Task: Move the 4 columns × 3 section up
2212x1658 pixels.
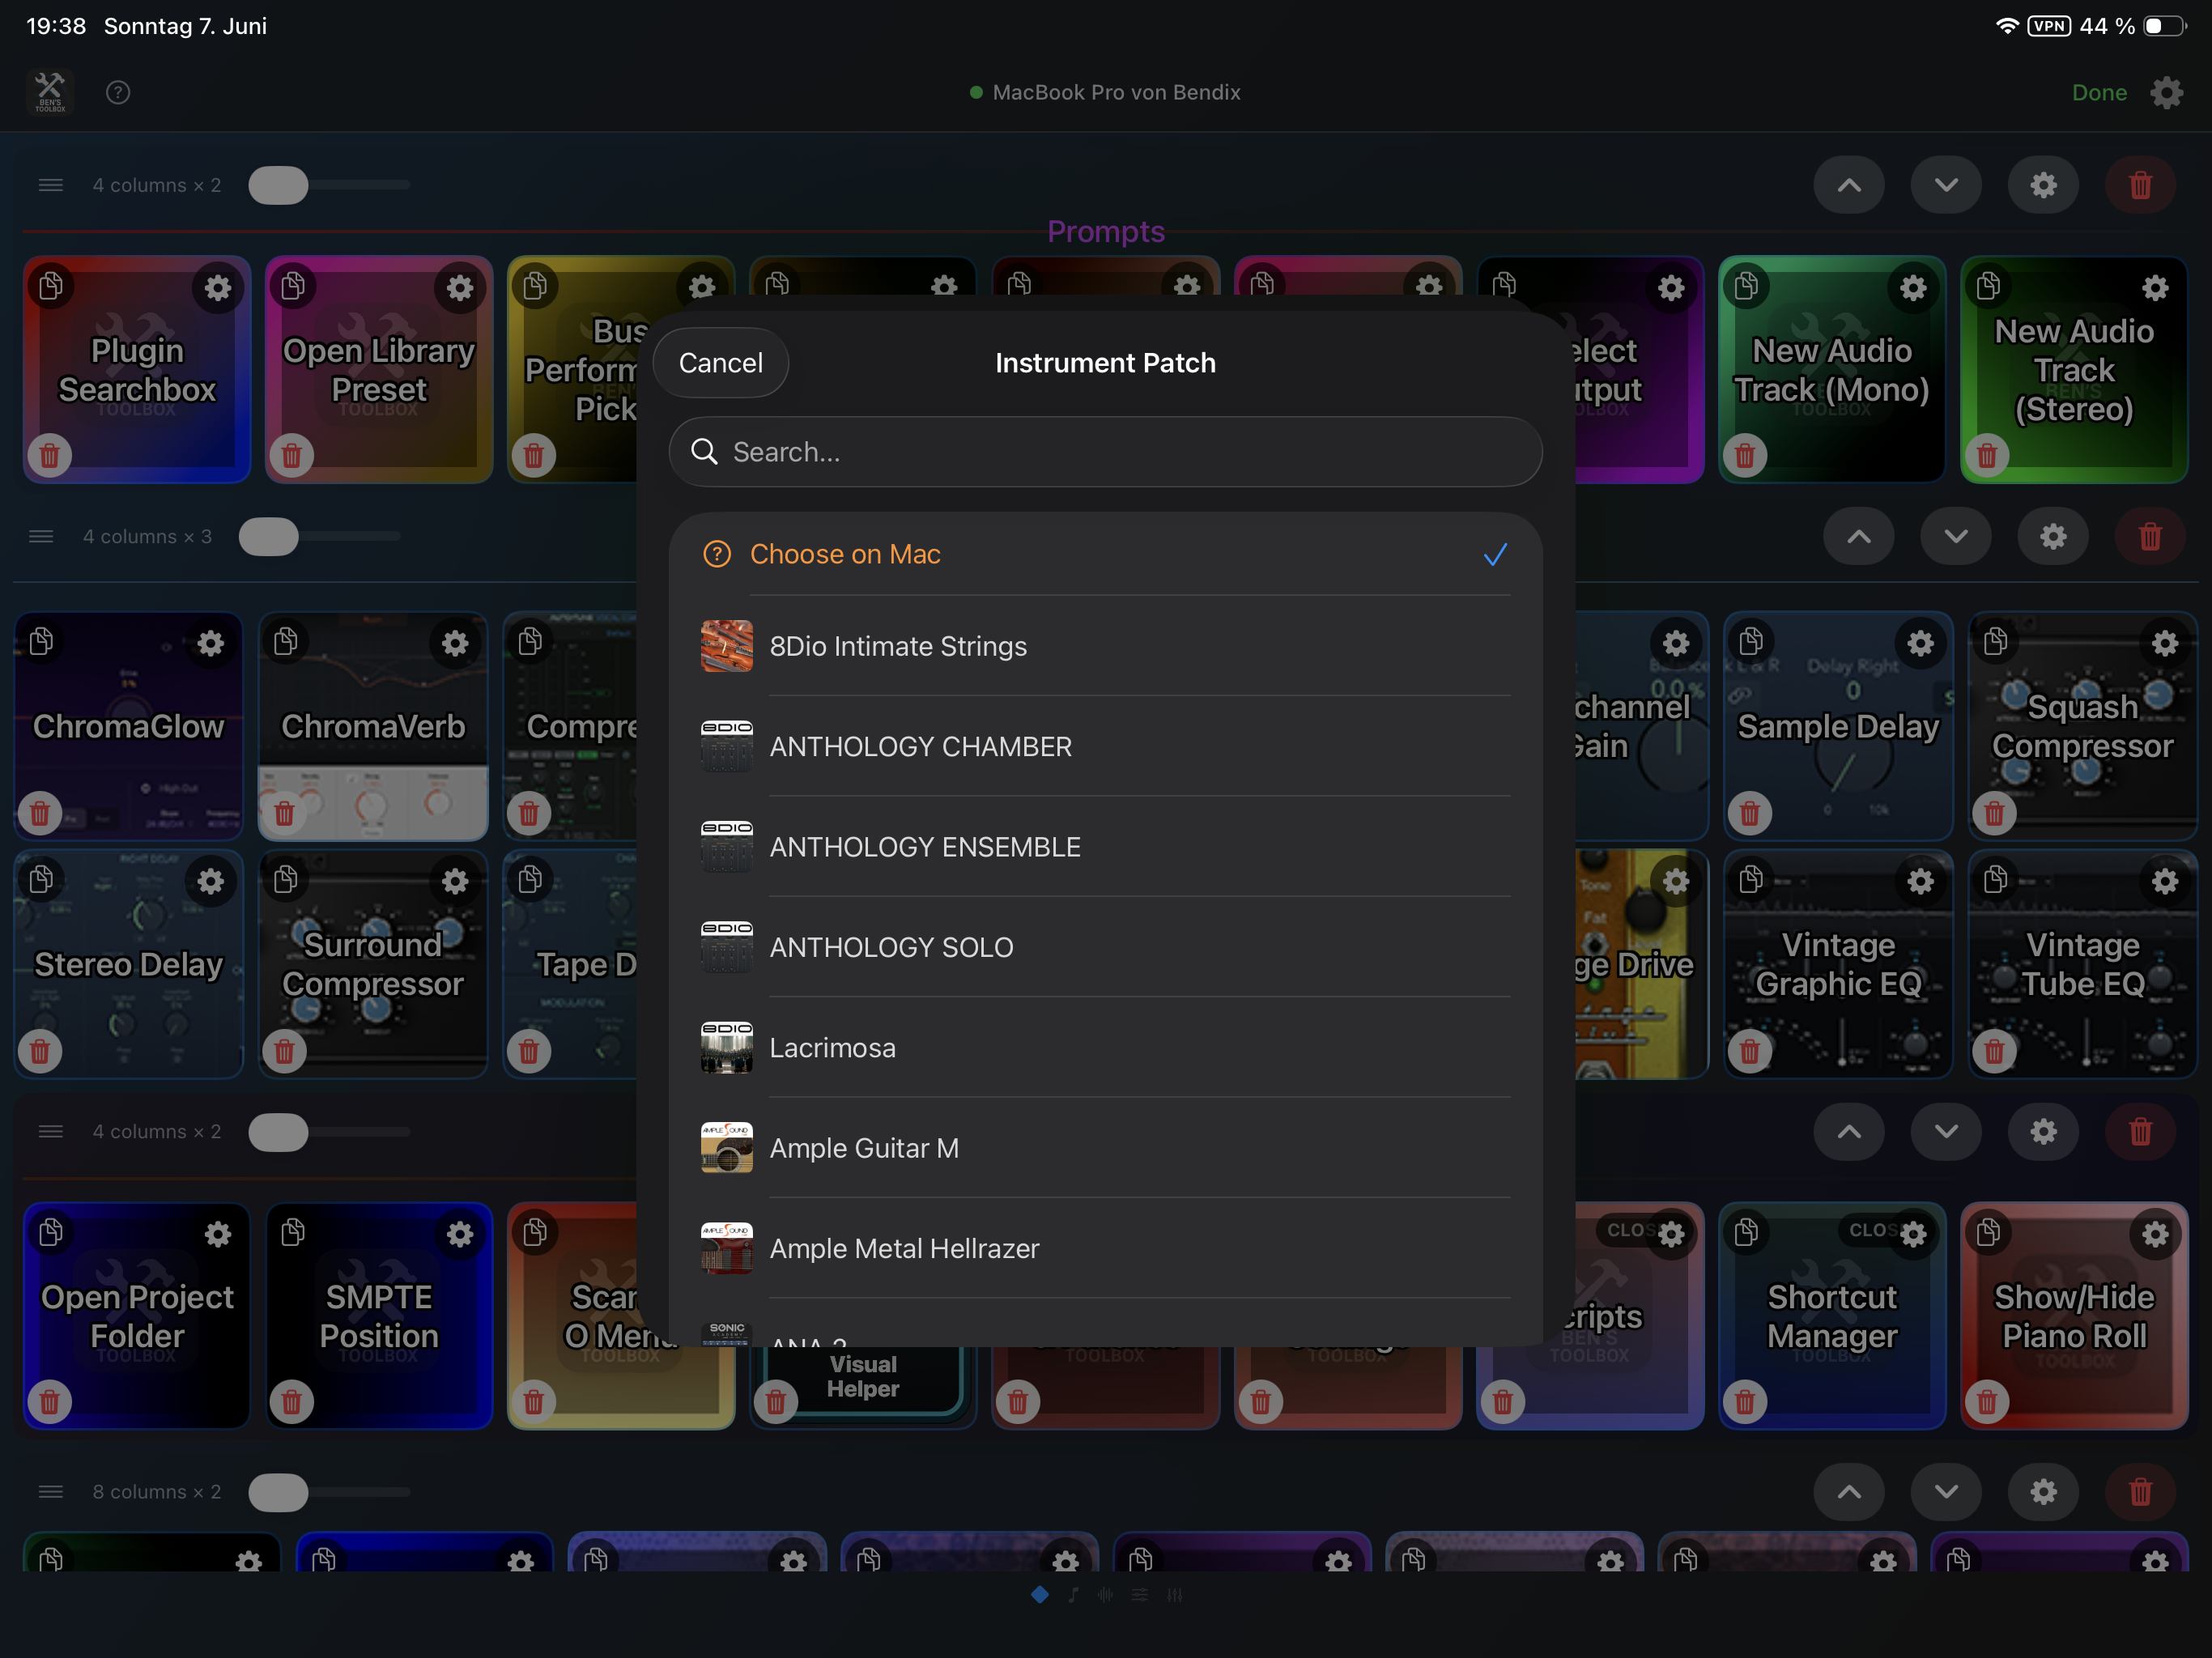Action: point(1858,537)
